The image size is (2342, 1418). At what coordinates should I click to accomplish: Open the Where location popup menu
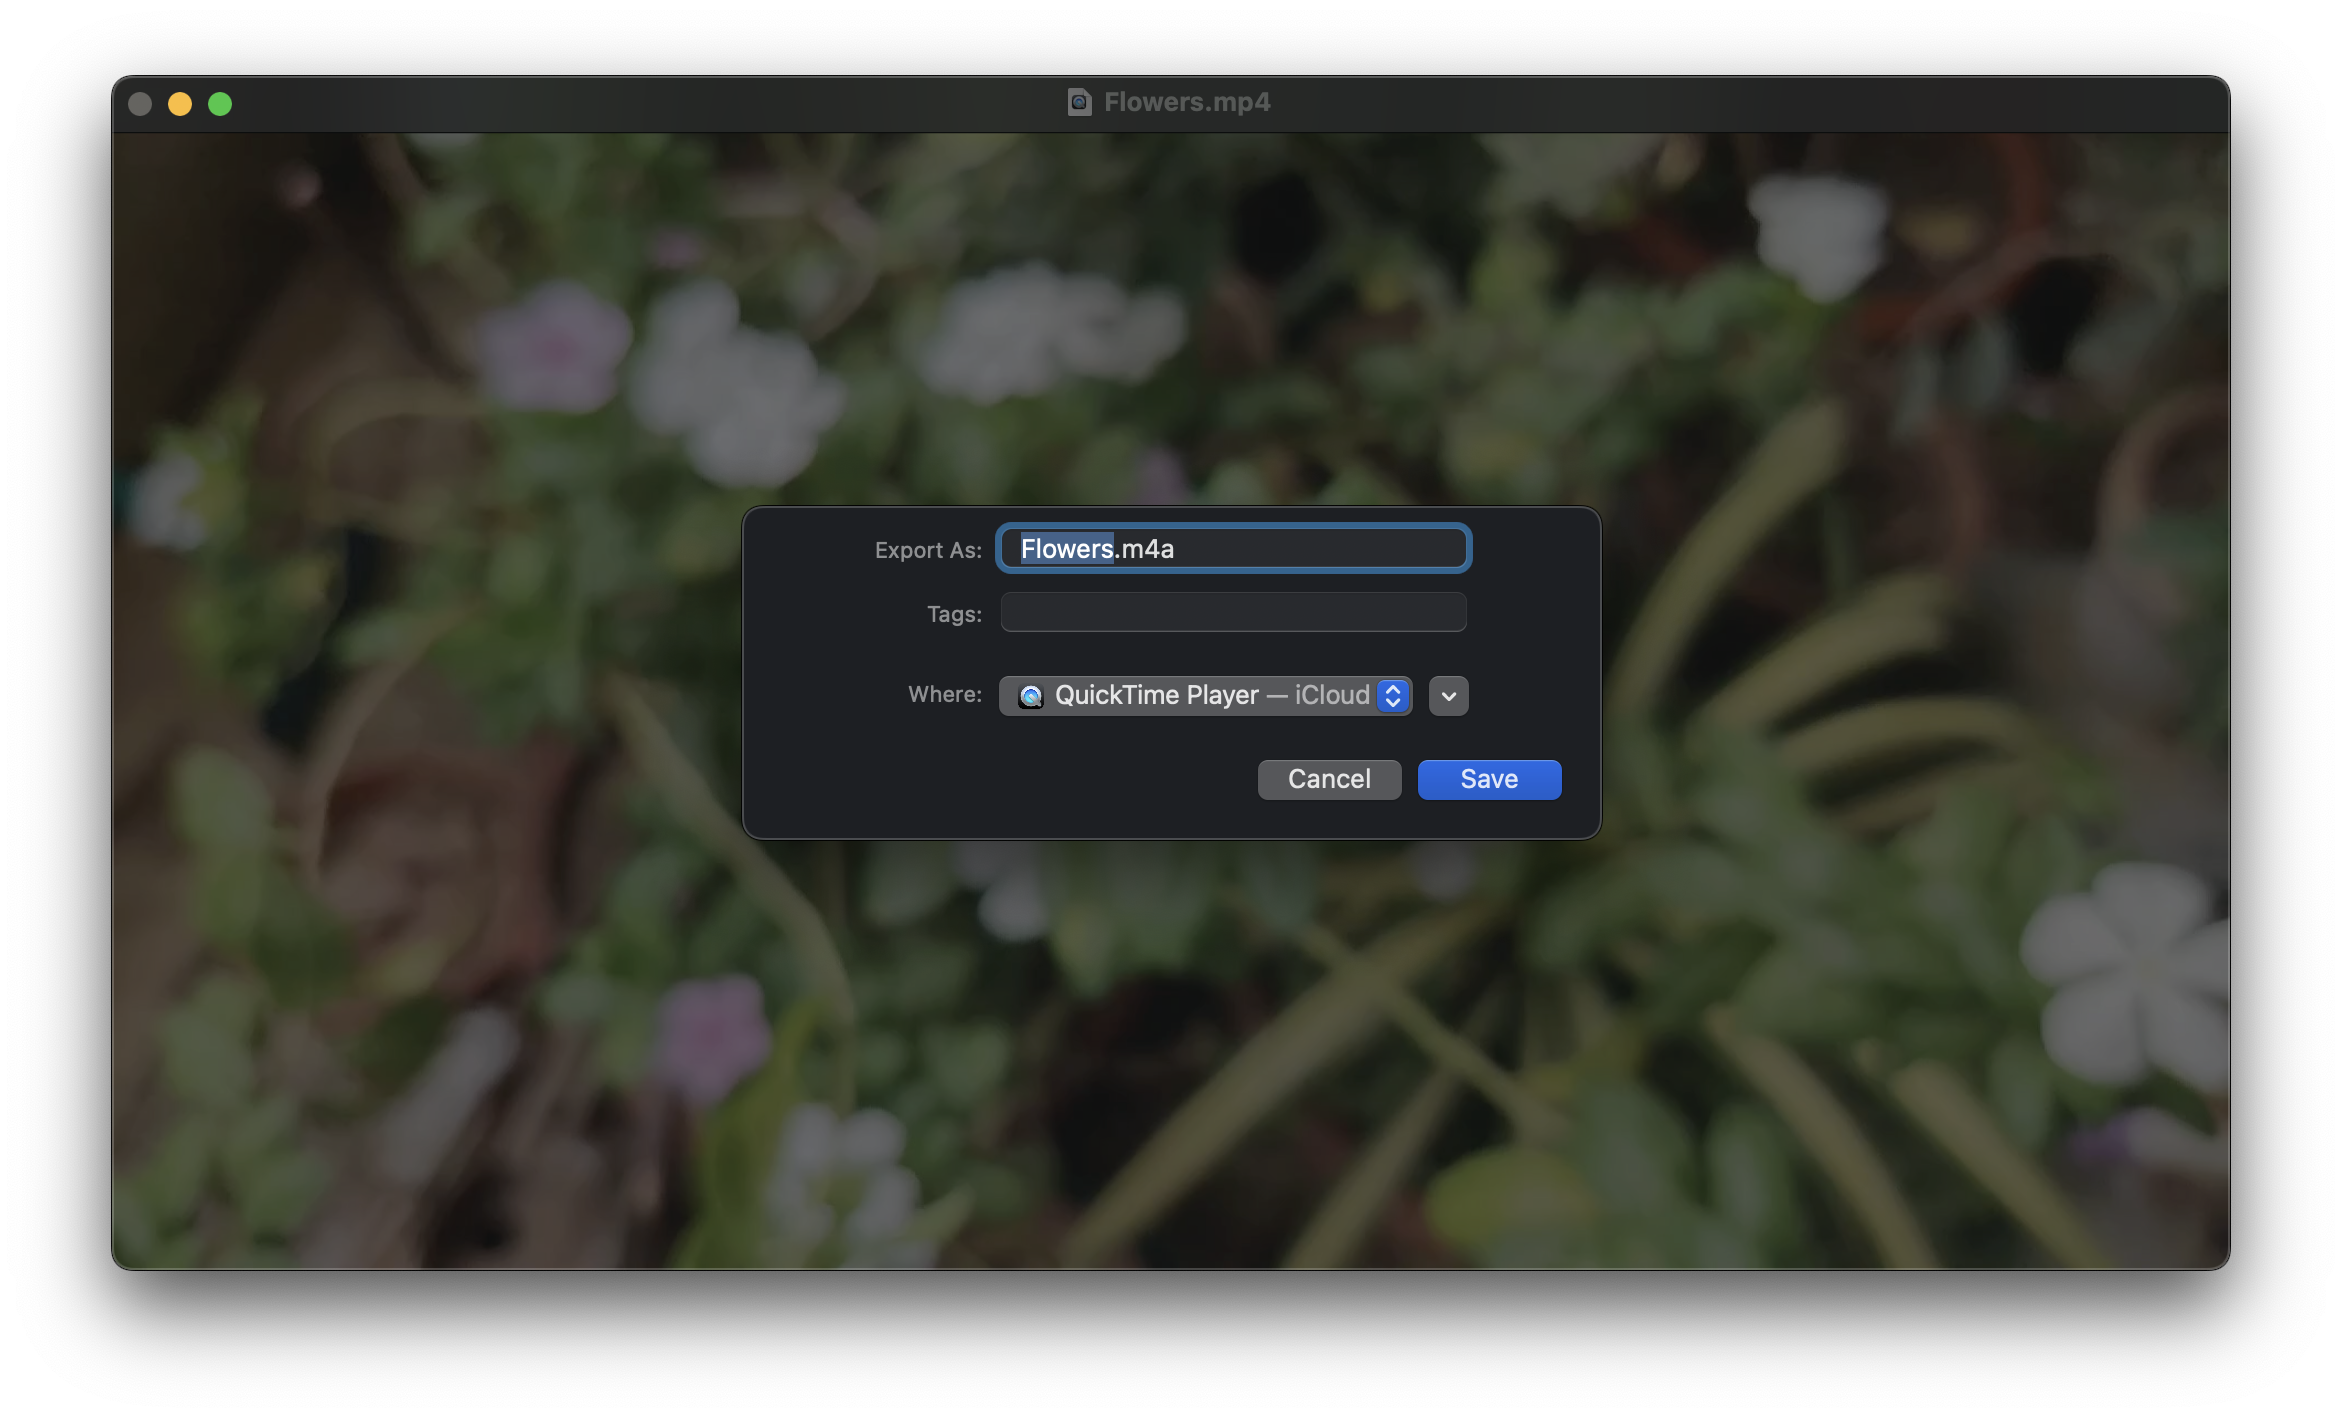pos(1205,695)
